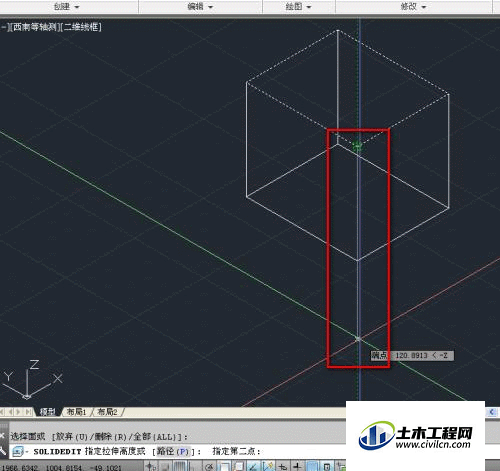The image size is (500, 471).
Task: Switch to the 模型 tab
Action: pos(48,412)
